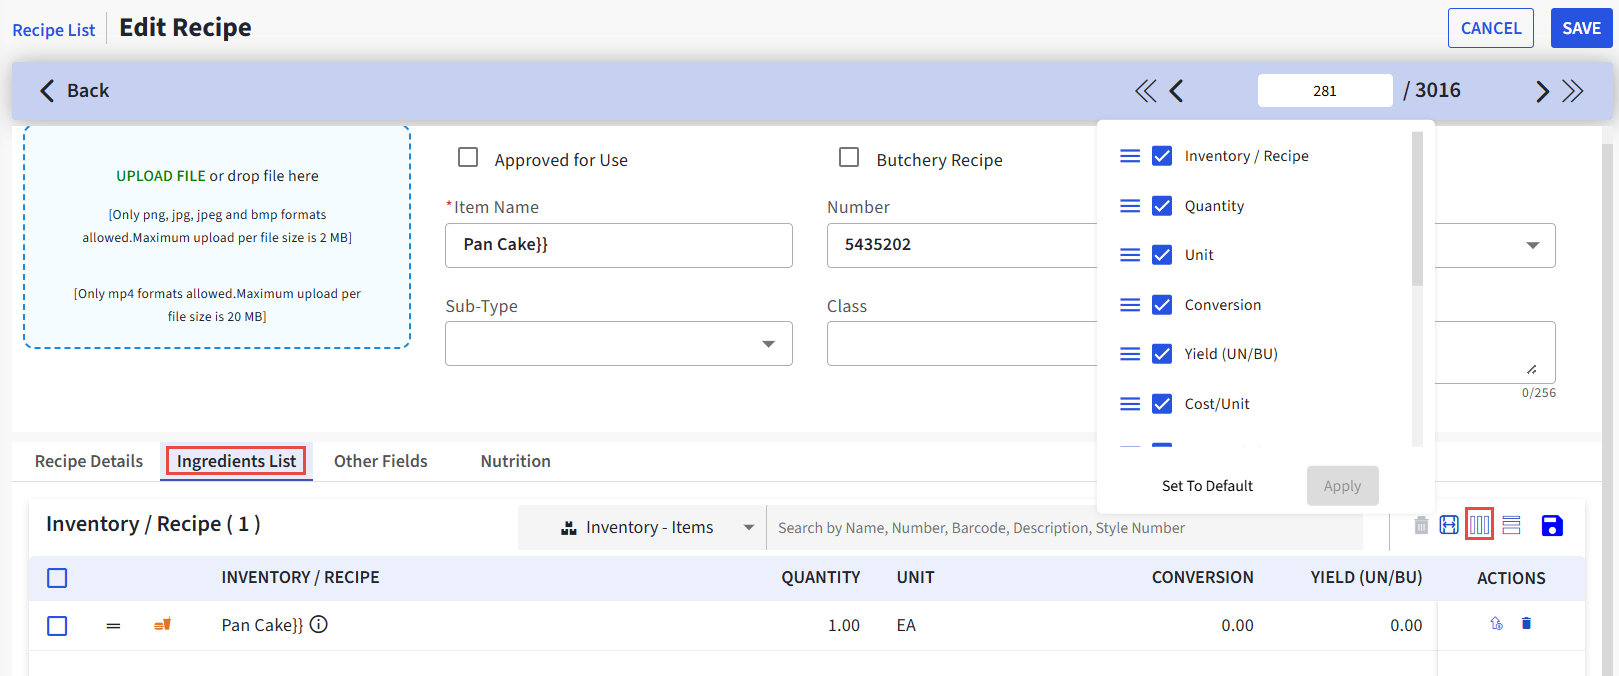This screenshot has height=676, width=1619.
Task: Click Back label in navigation bar
Action: [88, 91]
